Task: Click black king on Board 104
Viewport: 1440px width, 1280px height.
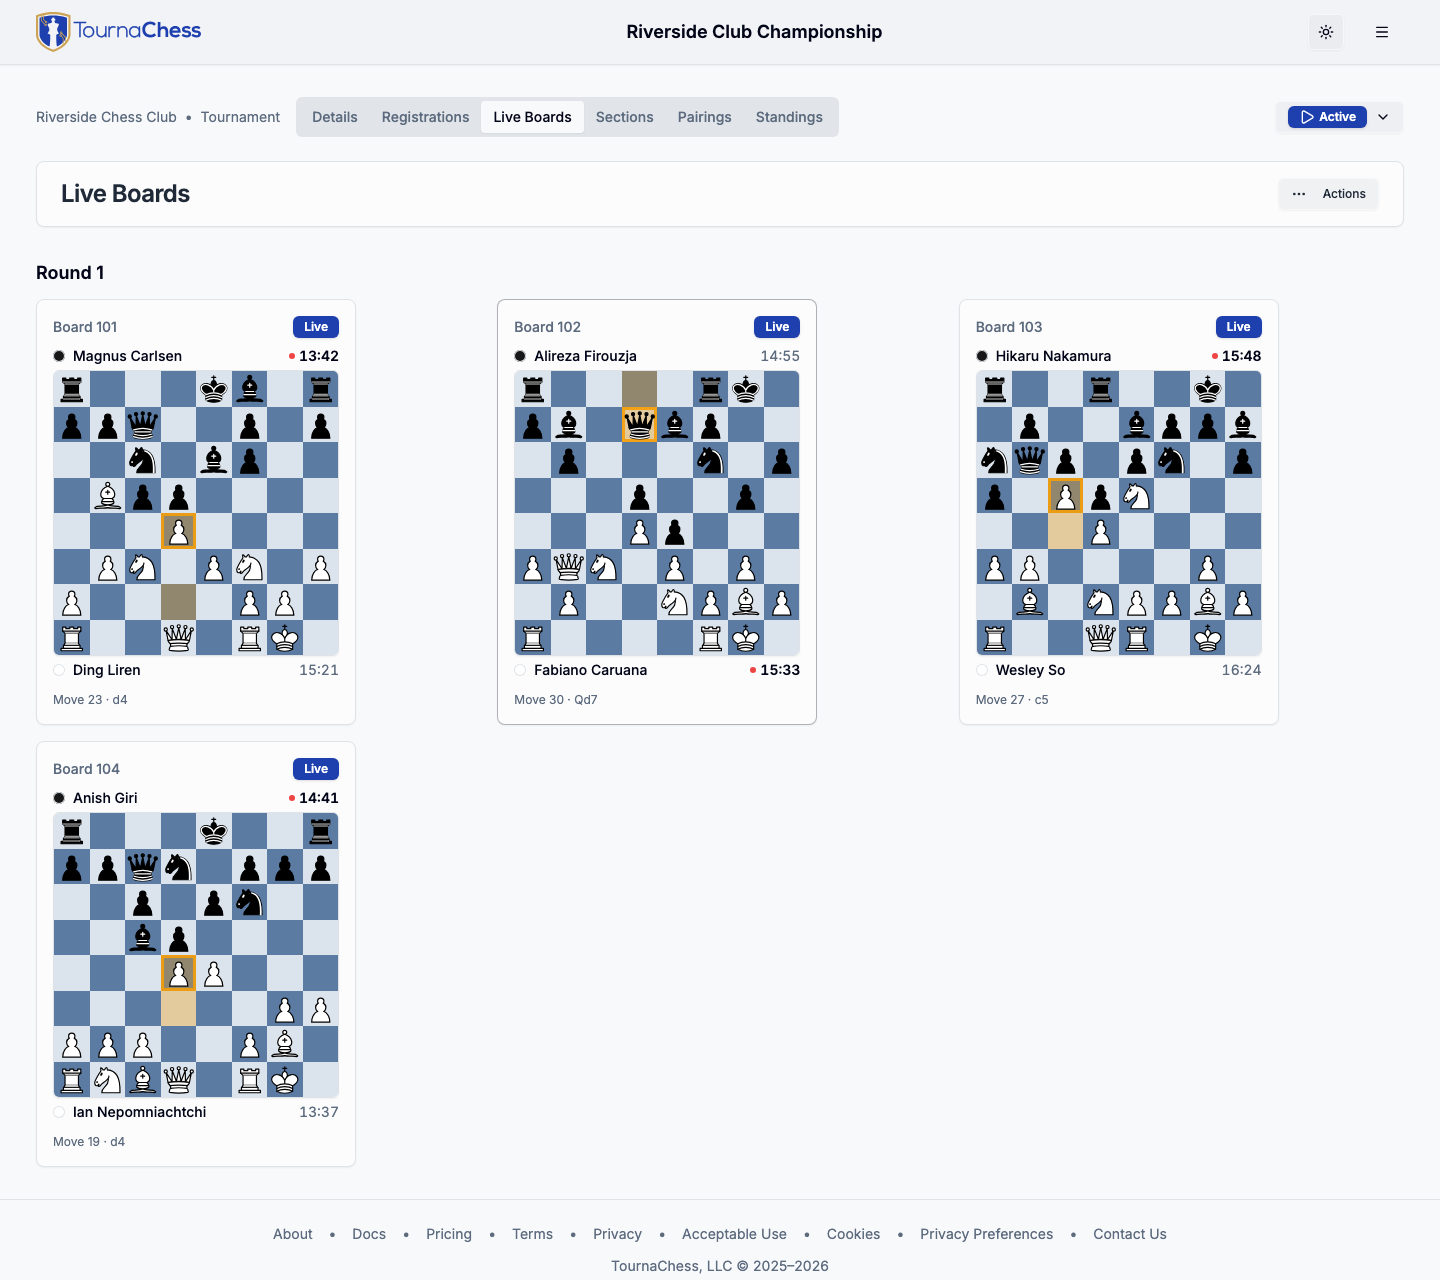Action: (214, 831)
